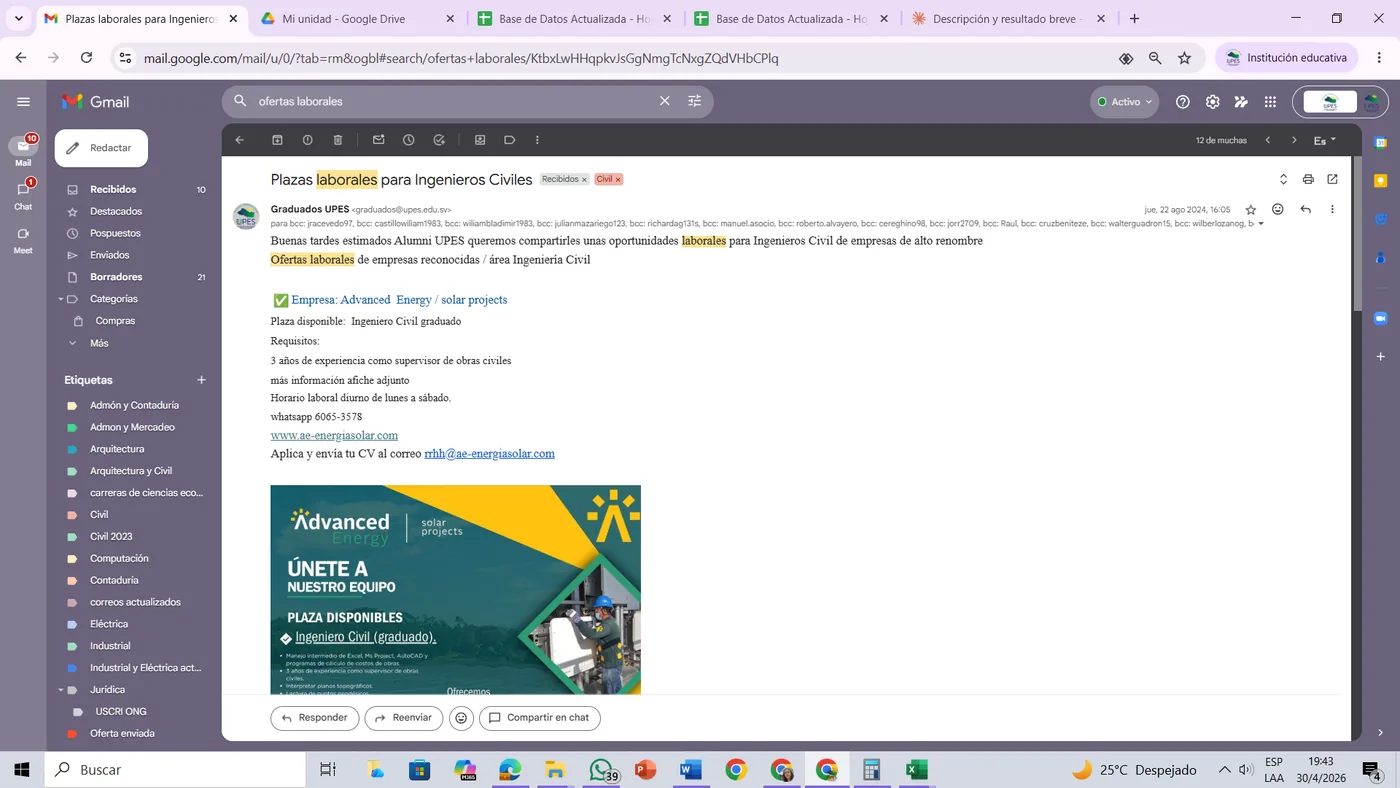Create a new label with plus icon
1400x788 pixels.
201,380
